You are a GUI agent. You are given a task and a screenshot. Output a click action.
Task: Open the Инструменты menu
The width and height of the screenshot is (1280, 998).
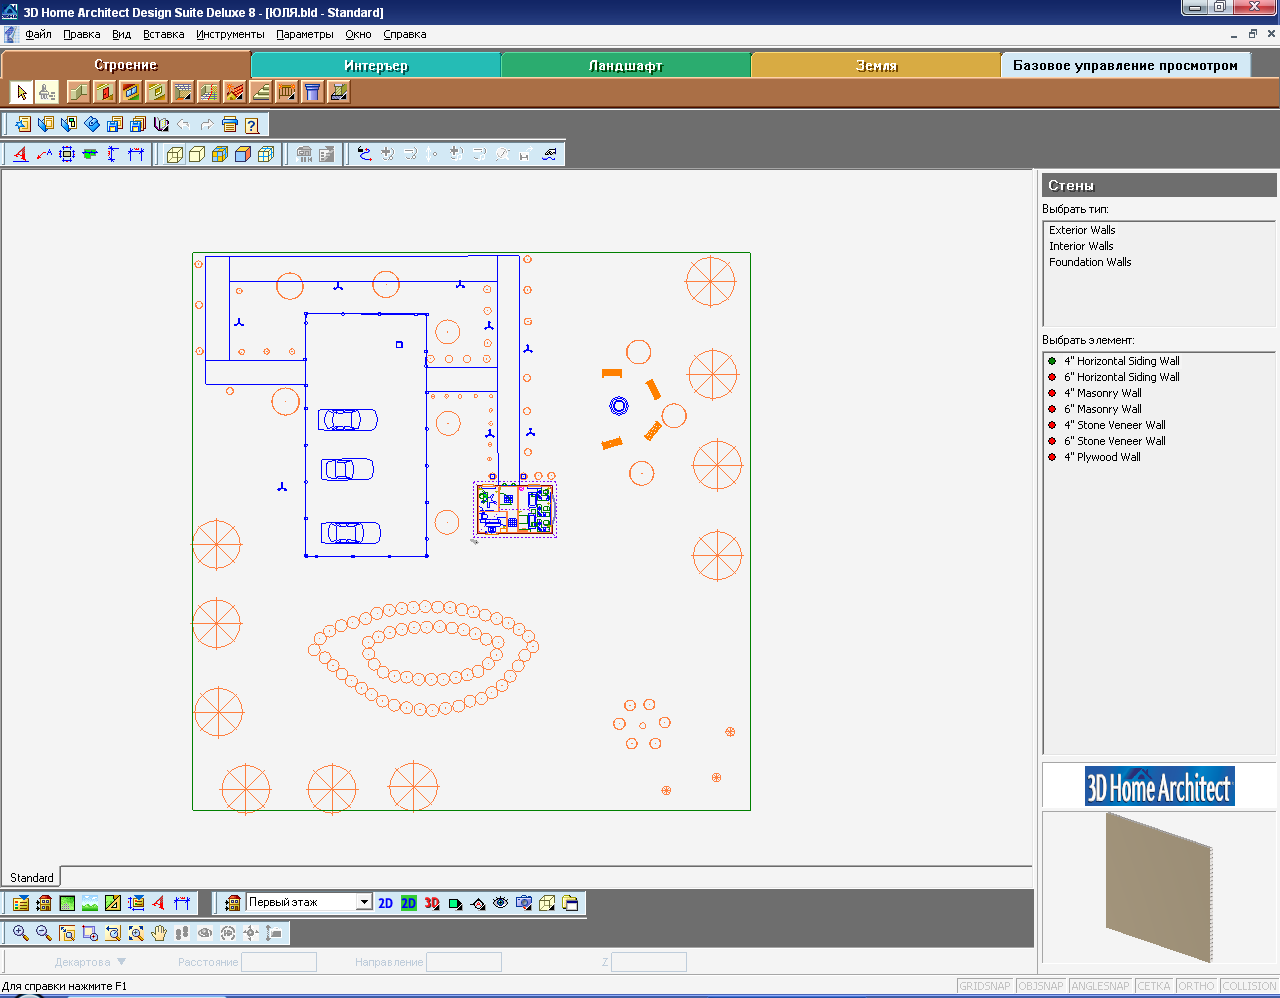[230, 34]
